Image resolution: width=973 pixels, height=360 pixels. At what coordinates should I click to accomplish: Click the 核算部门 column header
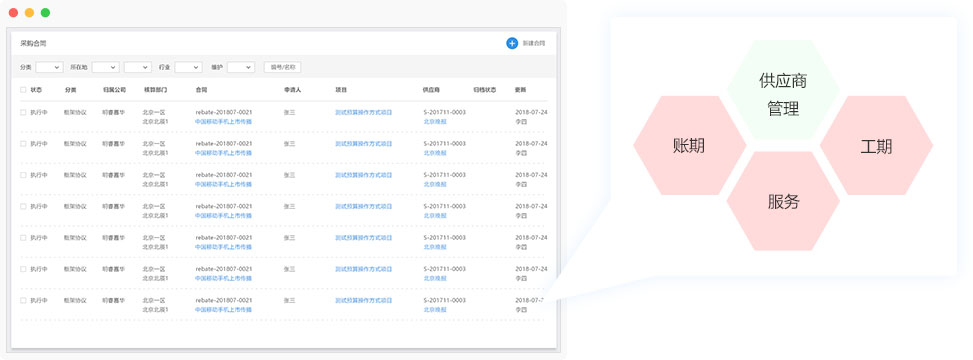[x=155, y=89]
